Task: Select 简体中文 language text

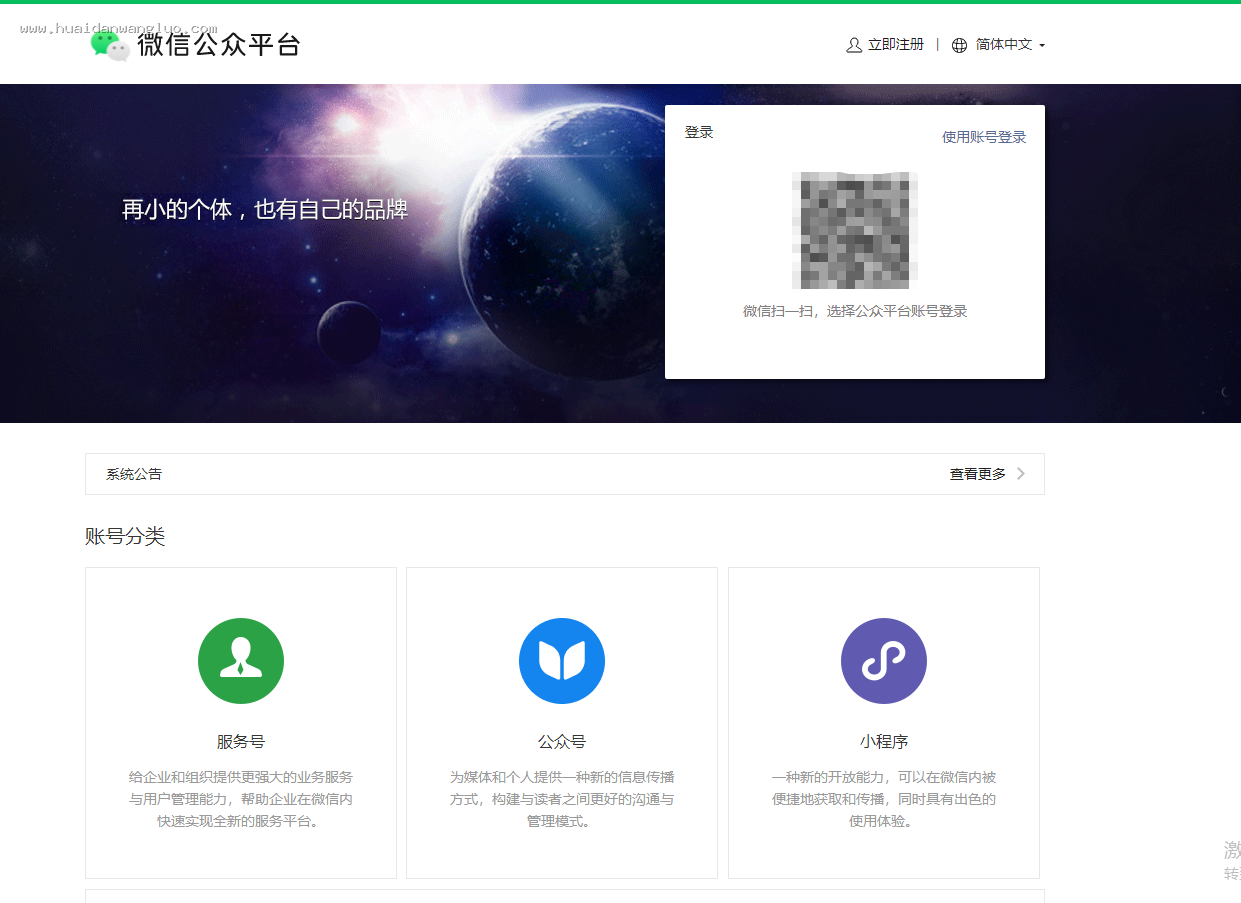Action: pos(1004,45)
